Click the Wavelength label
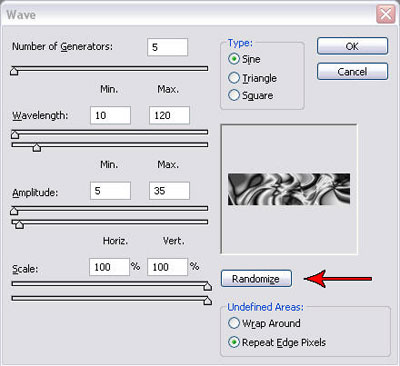Viewport: 400px width, 366px height. click(40, 116)
